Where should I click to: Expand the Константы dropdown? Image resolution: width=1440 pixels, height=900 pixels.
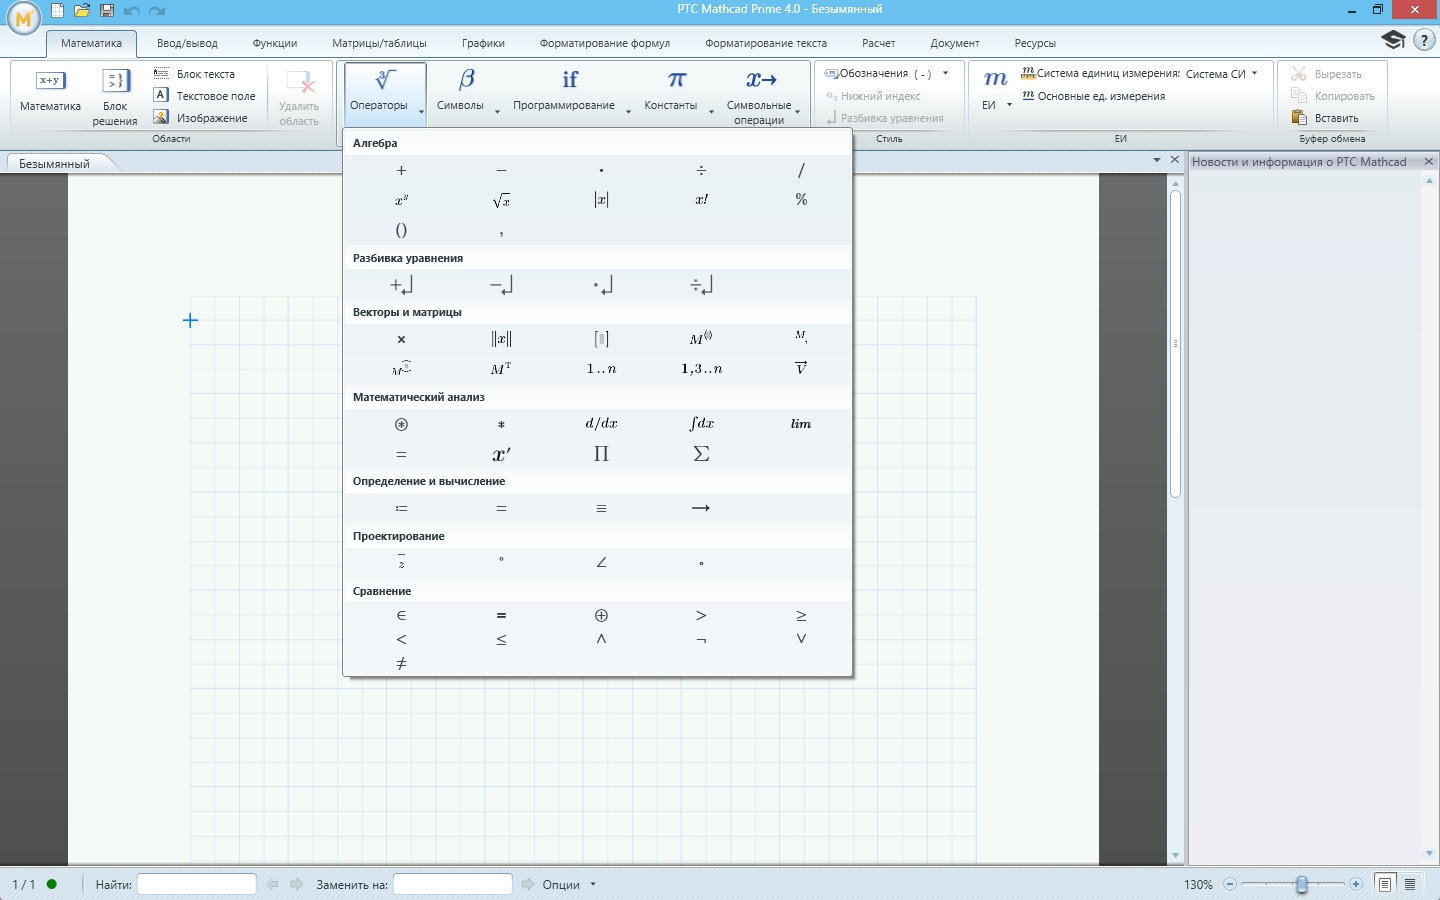click(677, 94)
